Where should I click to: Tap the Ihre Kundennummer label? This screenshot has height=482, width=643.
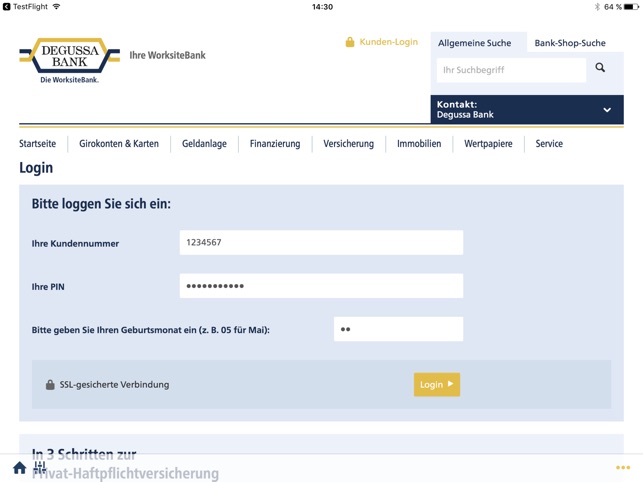point(75,244)
